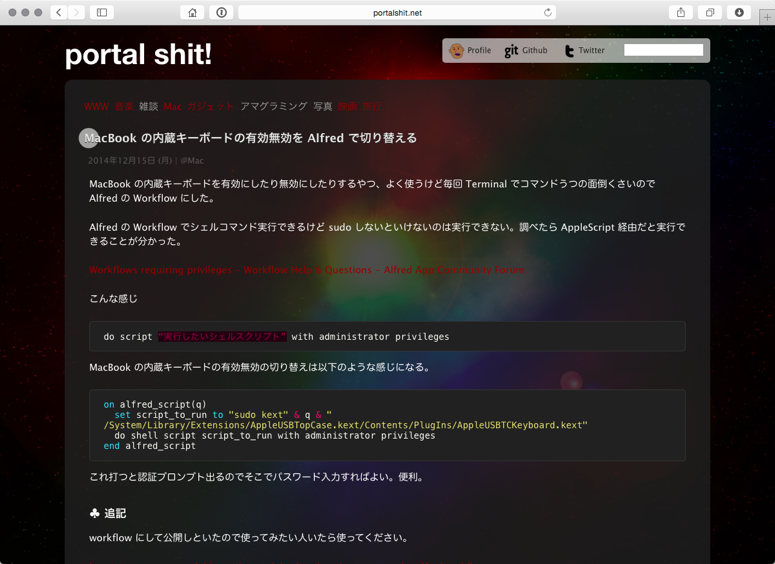The width and height of the screenshot is (775, 564).
Task: Open the Twitter link
Action: tap(591, 50)
